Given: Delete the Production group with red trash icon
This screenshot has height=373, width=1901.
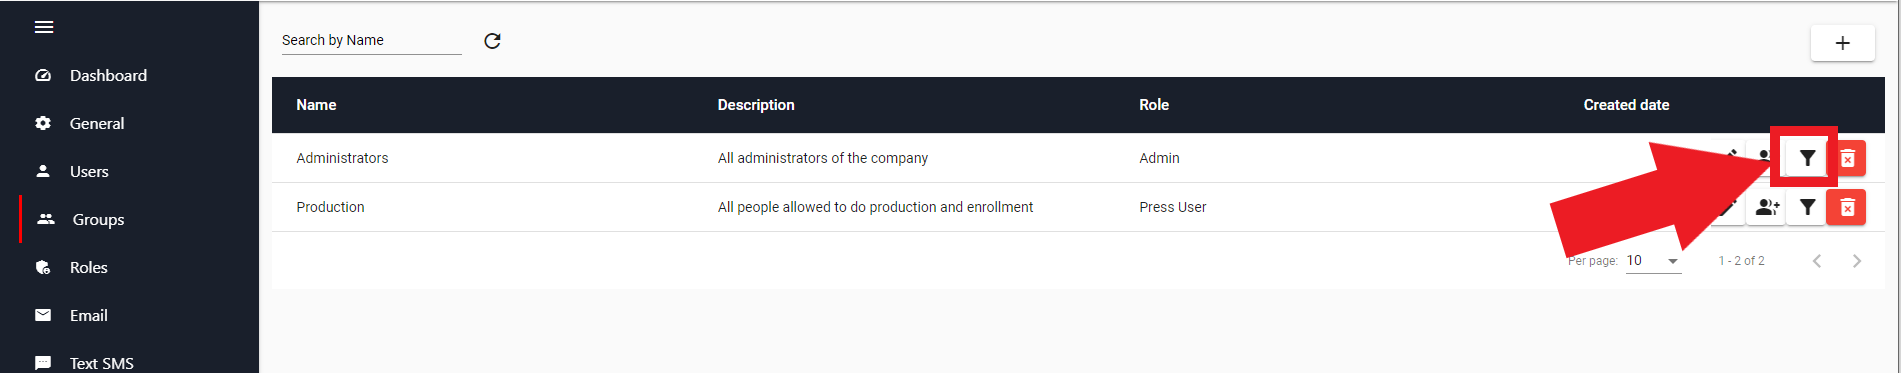Looking at the screenshot, I should coord(1847,207).
